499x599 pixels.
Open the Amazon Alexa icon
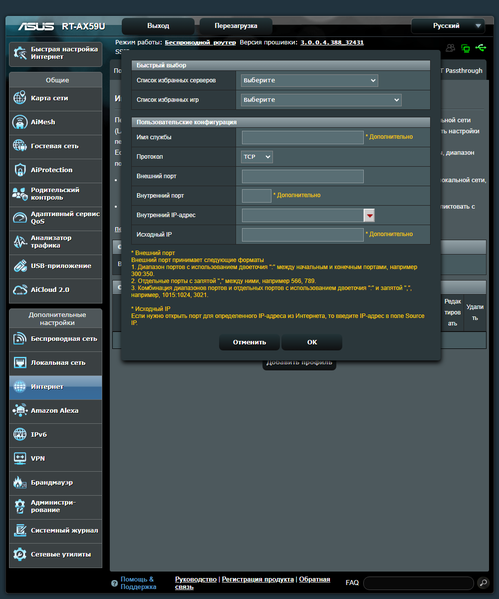click(x=19, y=410)
